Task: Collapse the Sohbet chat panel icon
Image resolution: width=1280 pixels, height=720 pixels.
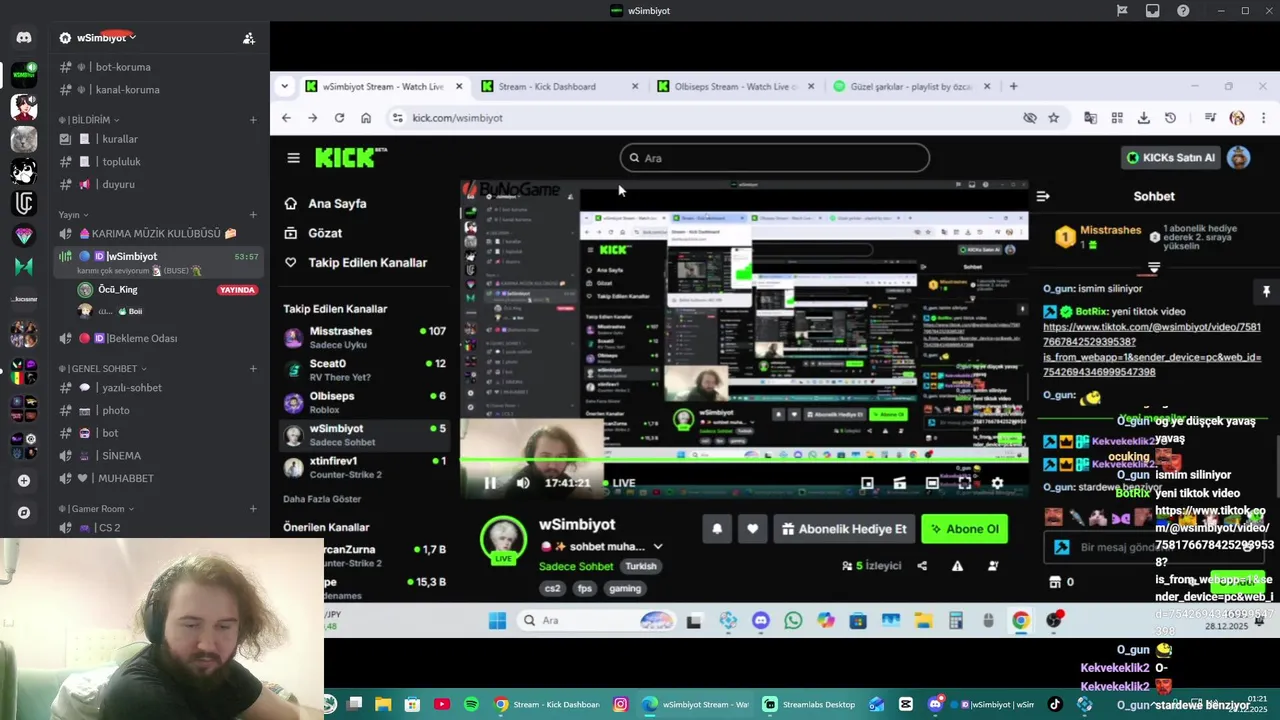Action: pos(1042,196)
